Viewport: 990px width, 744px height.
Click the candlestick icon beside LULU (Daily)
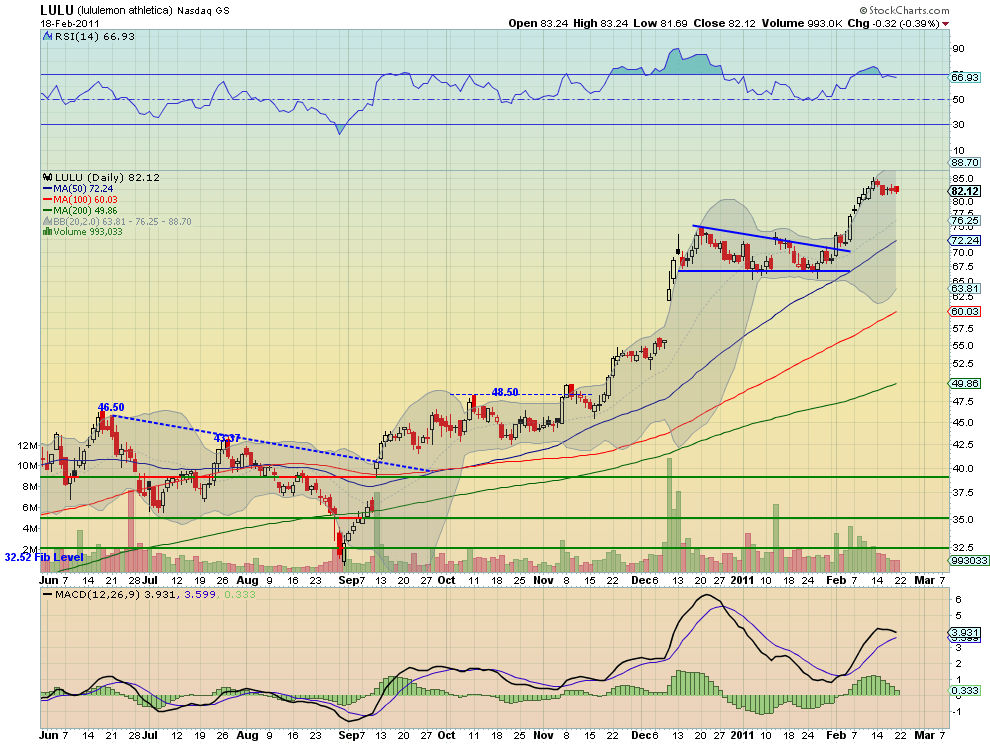point(47,177)
